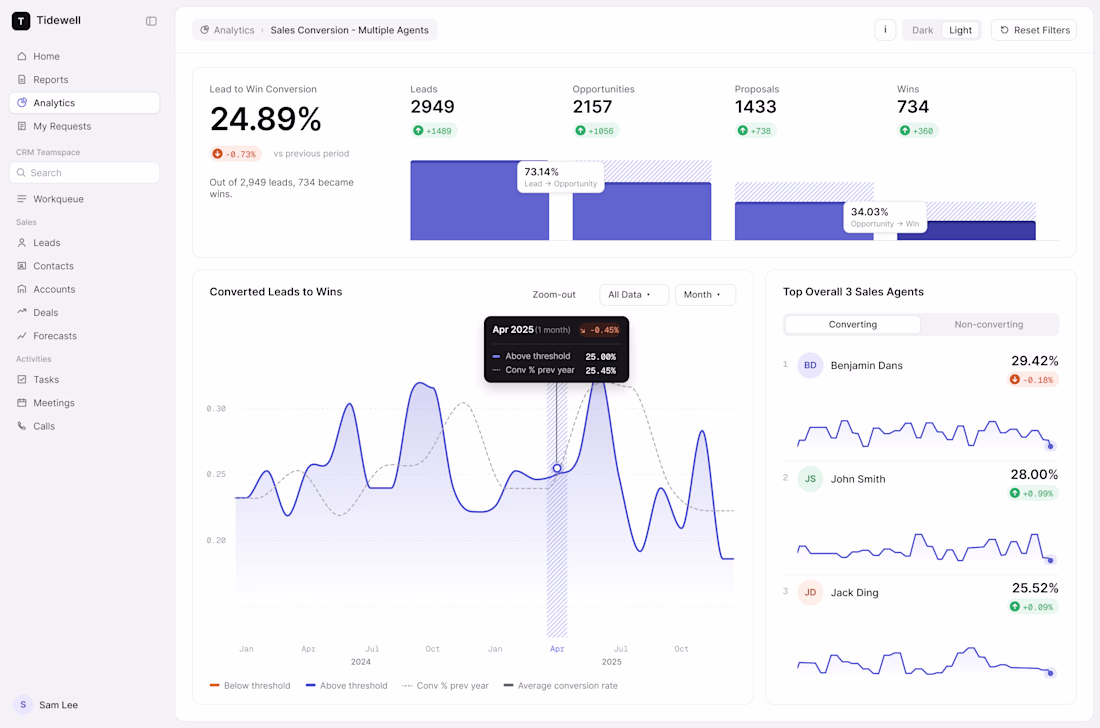Open the info button icon
The image size is (1100, 728).
(885, 30)
